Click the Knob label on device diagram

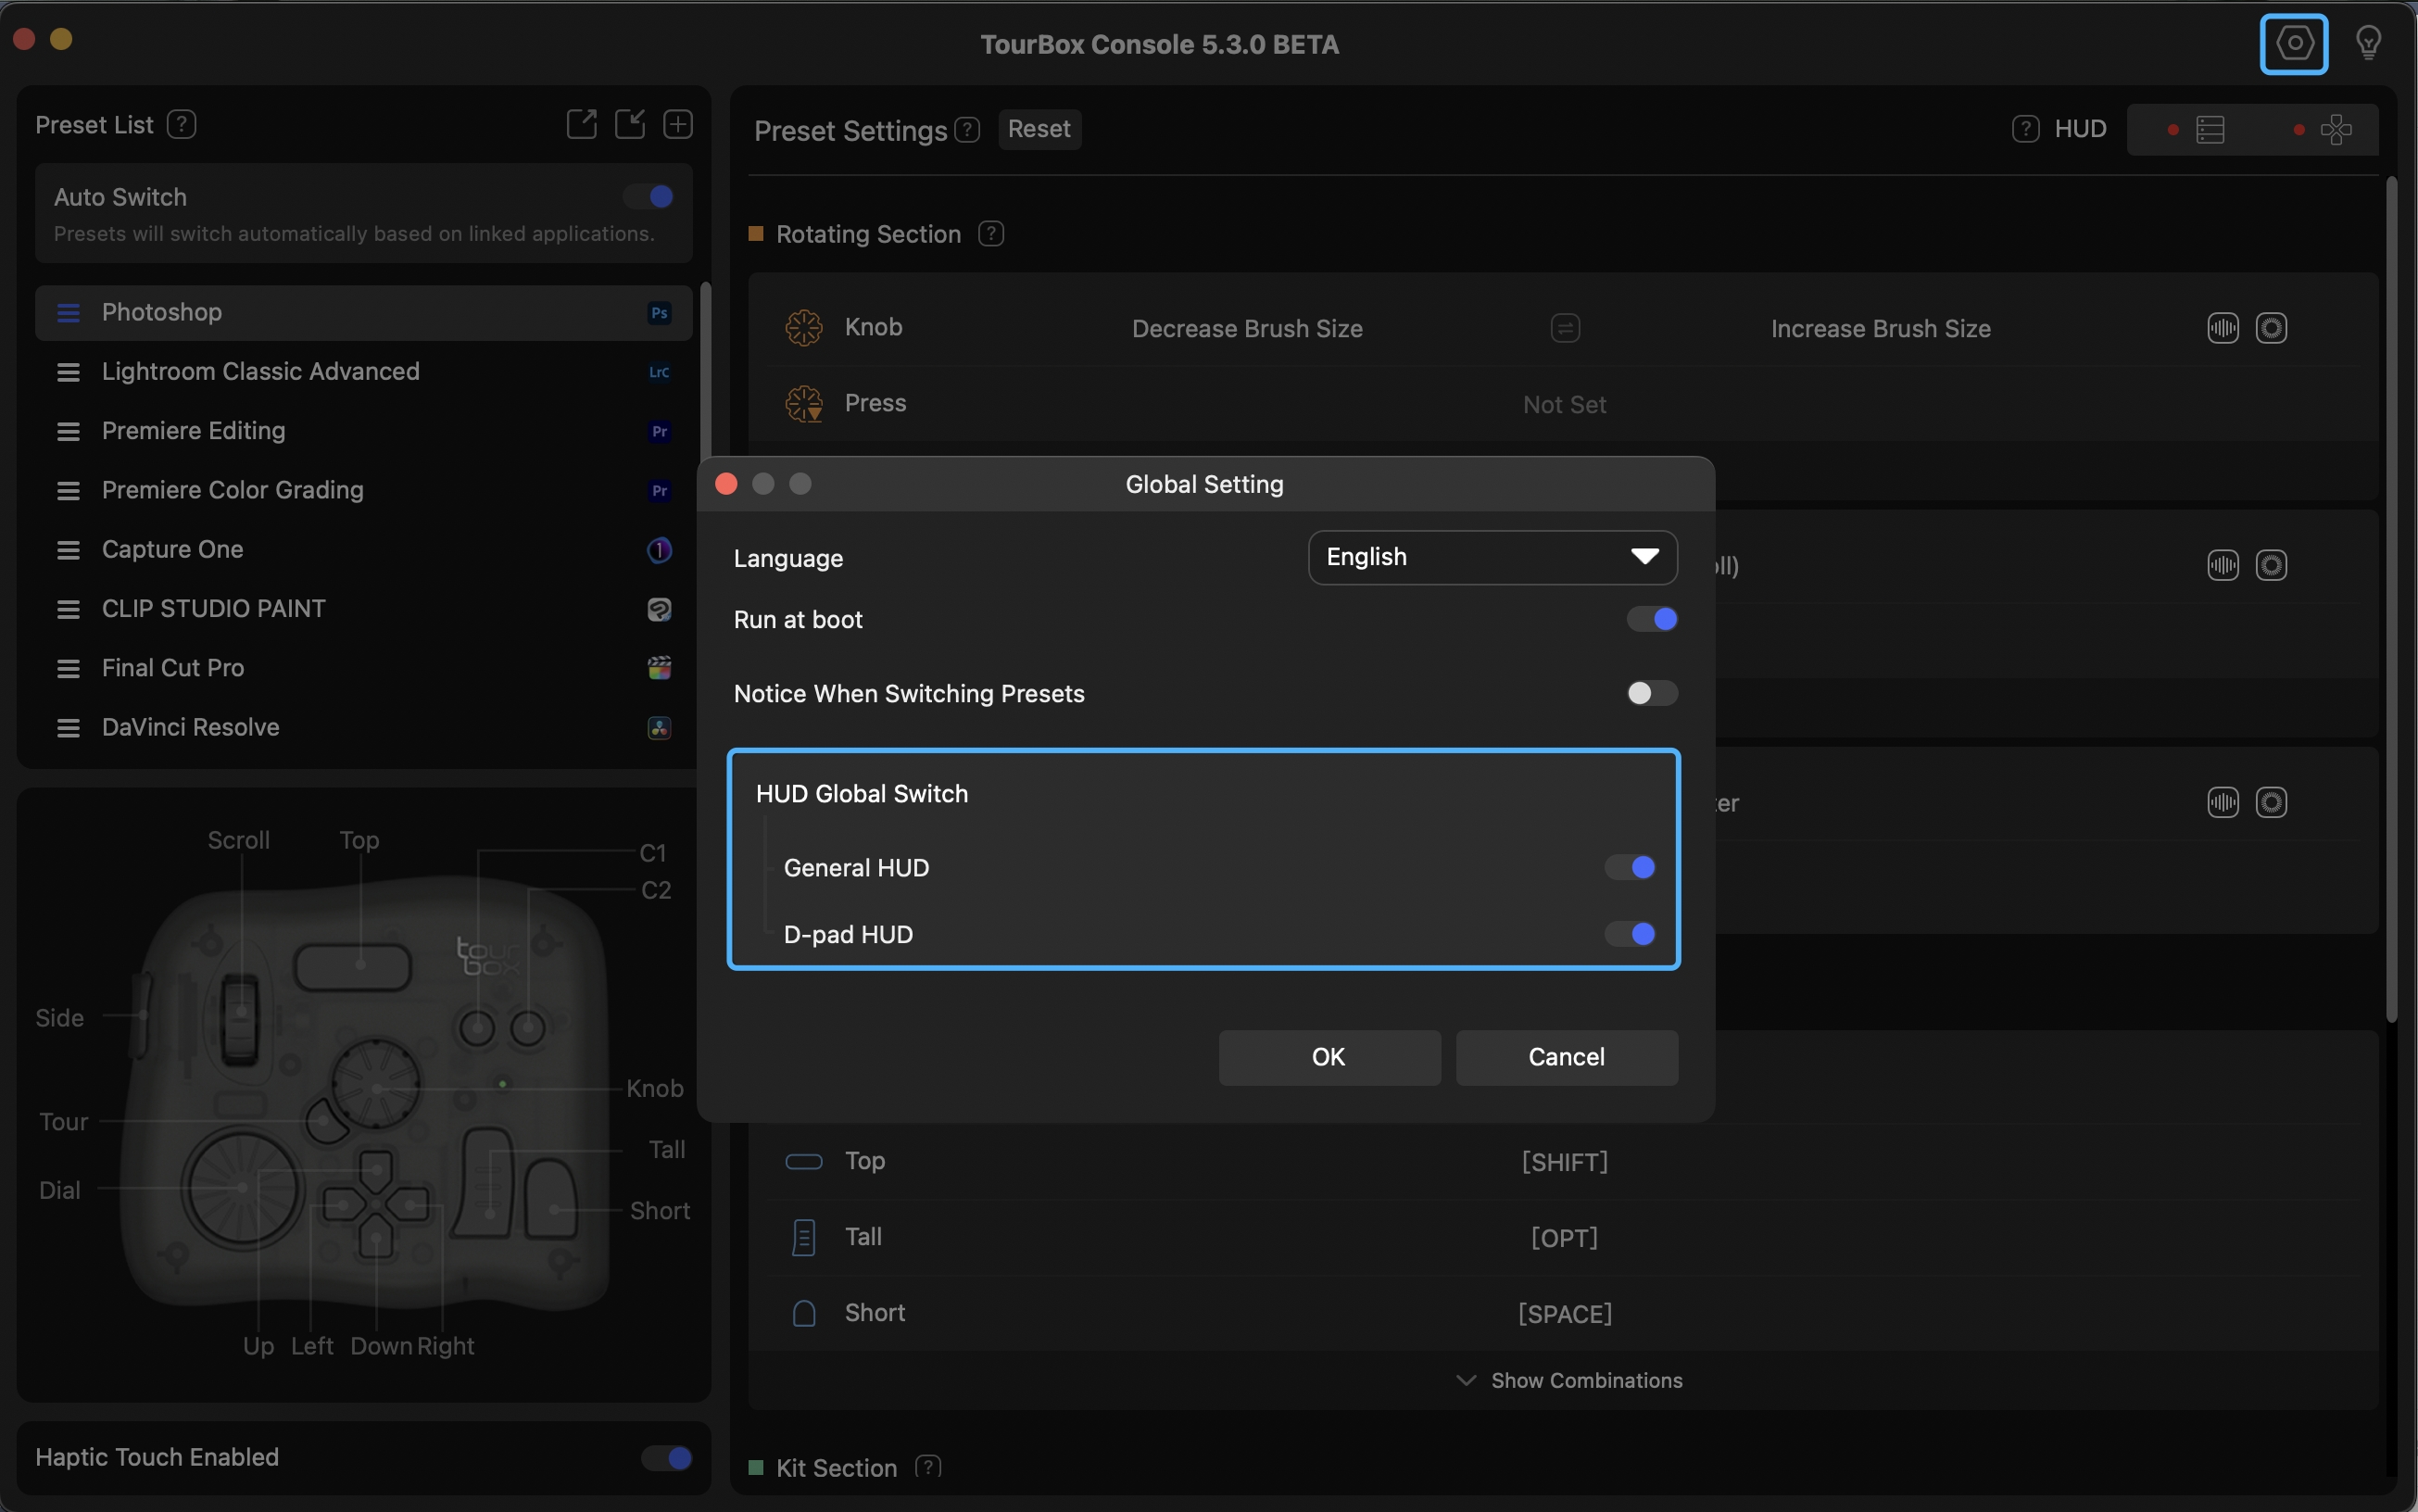click(655, 1088)
